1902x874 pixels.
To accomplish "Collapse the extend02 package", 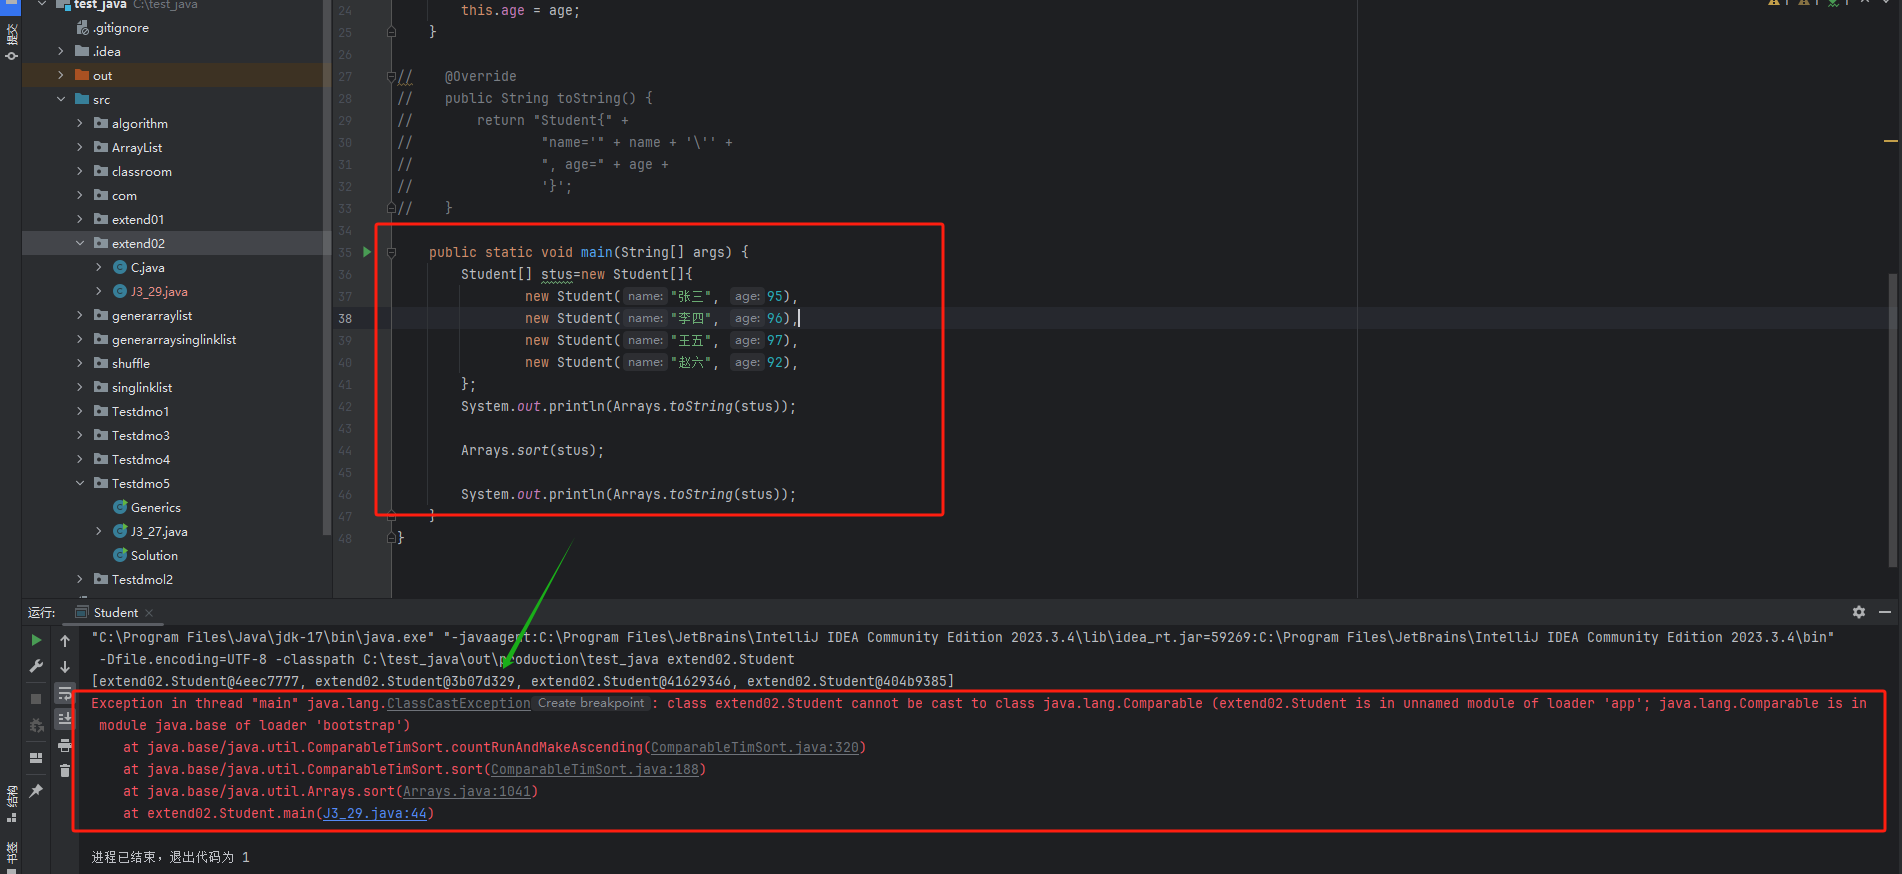I will (x=80, y=243).
